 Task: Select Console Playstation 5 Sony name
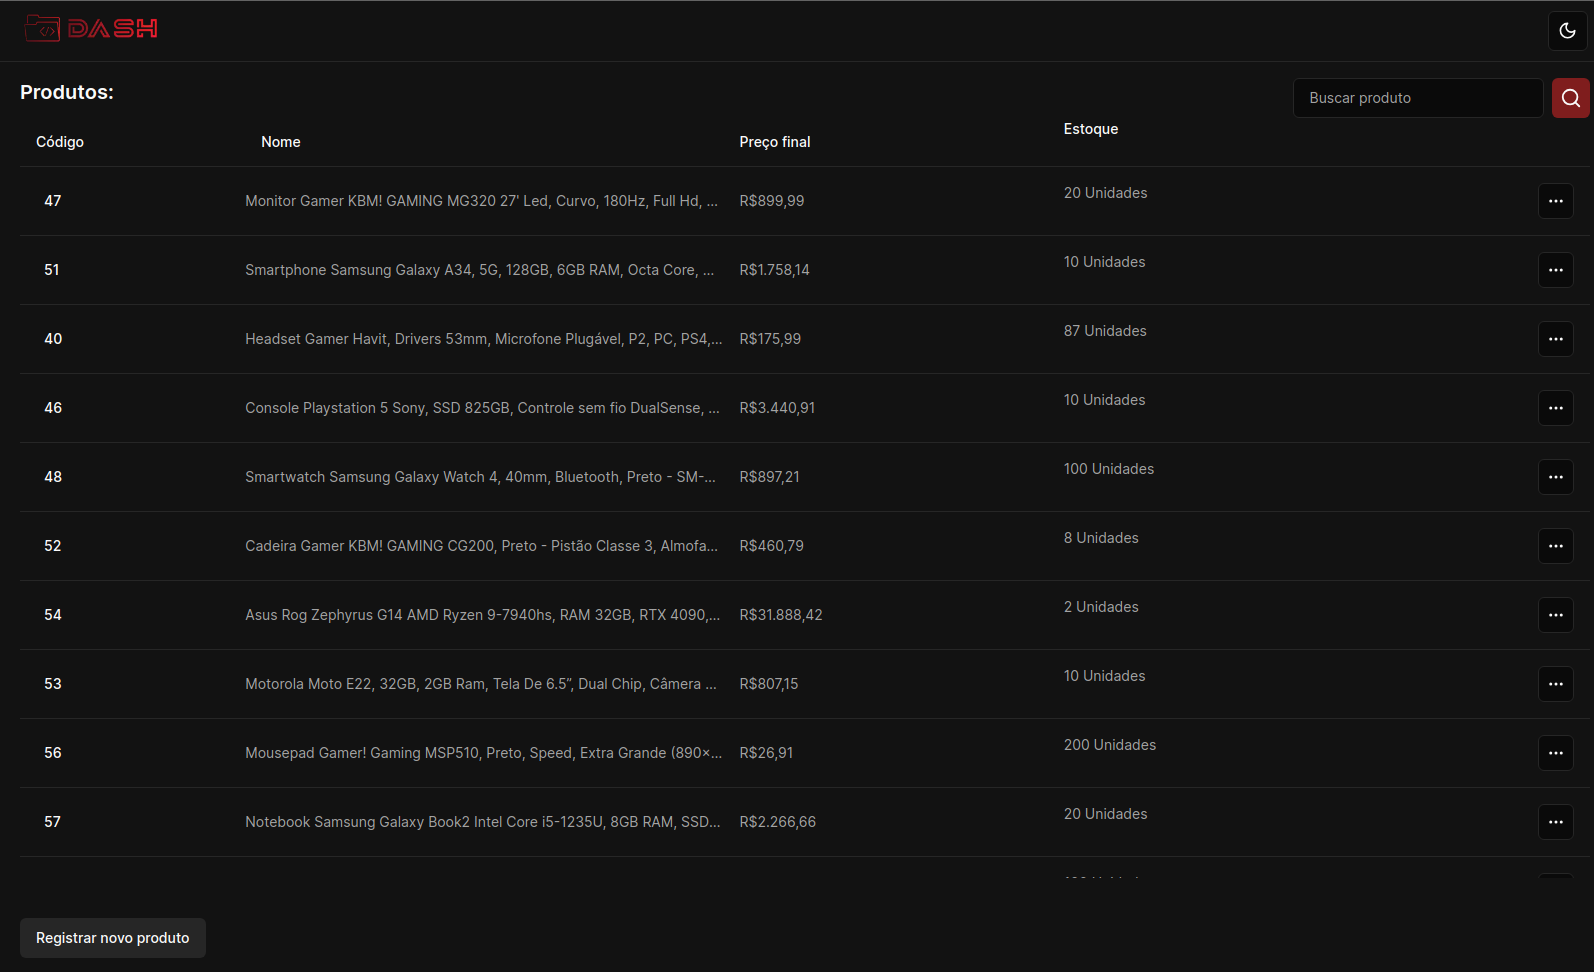tap(483, 408)
